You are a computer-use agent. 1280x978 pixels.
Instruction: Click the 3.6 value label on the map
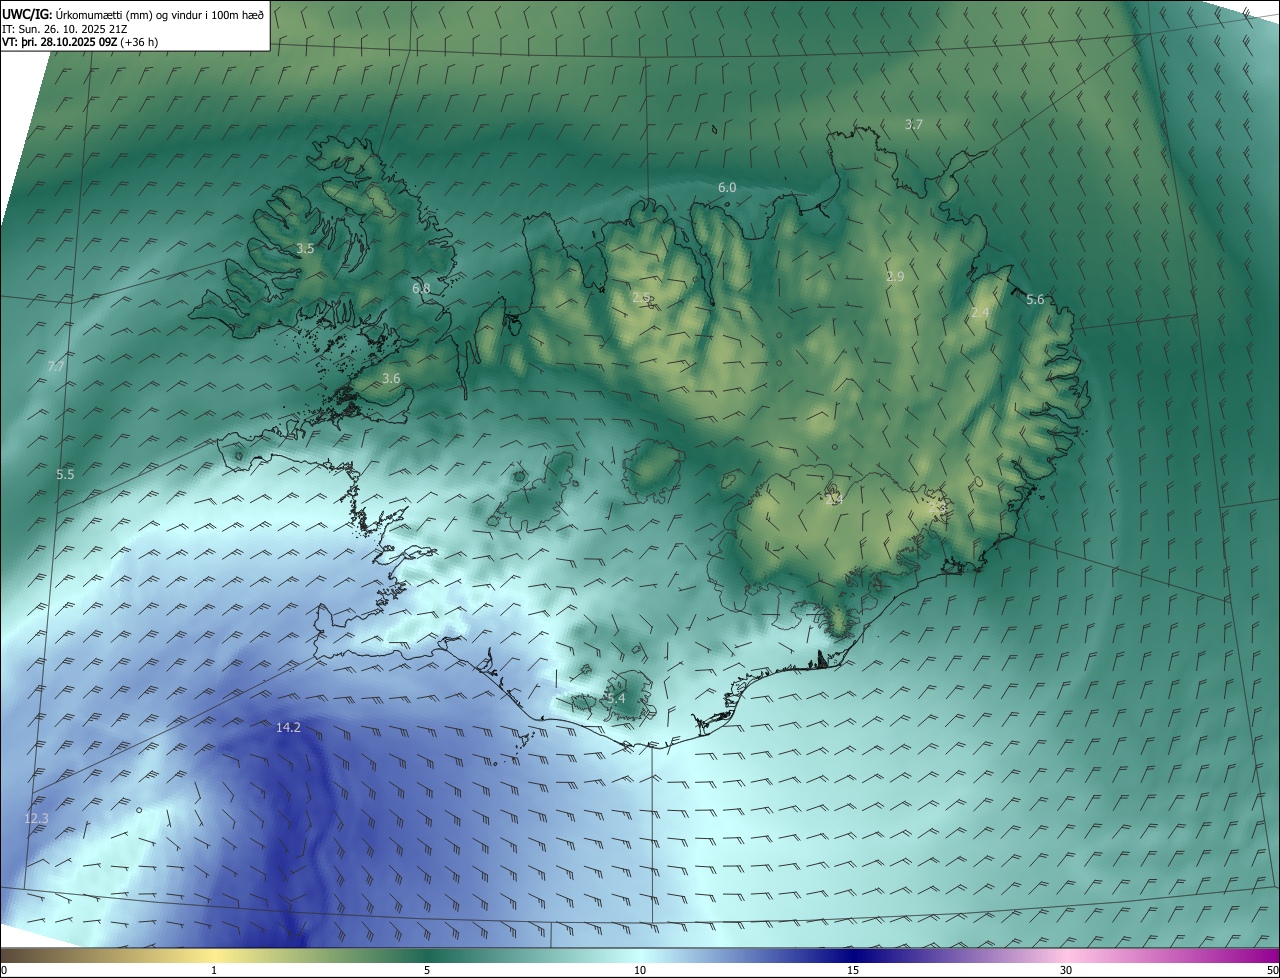(x=391, y=378)
